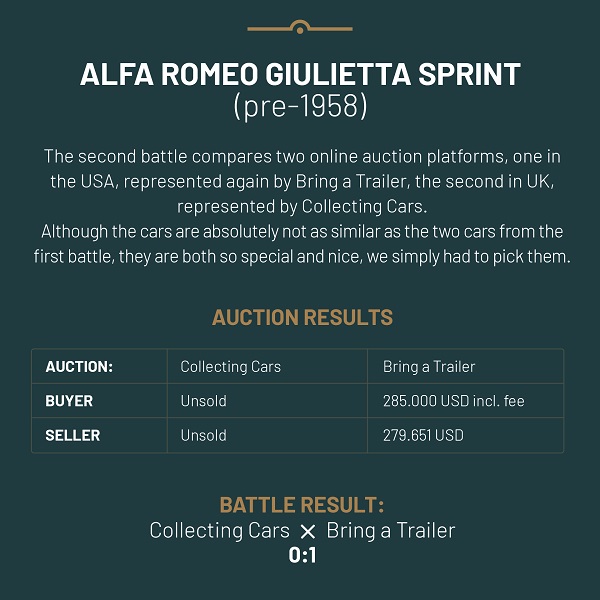Click the BATTLE RESULT: heading
The width and height of the screenshot is (600, 600).
[302, 505]
